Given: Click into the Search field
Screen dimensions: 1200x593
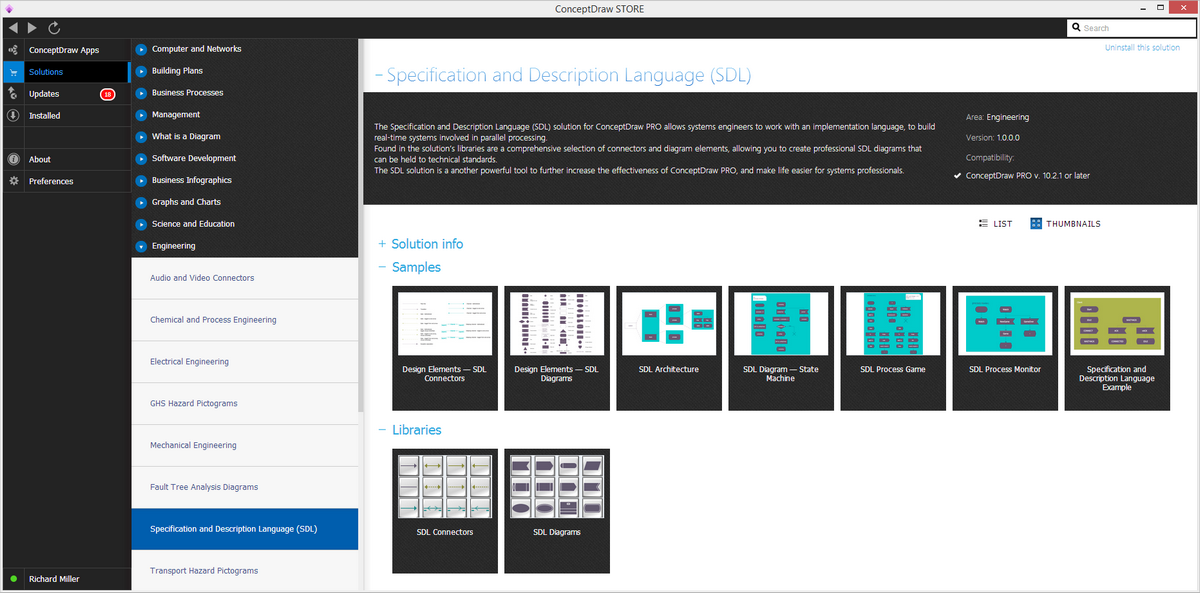Looking at the screenshot, I should point(1131,28).
